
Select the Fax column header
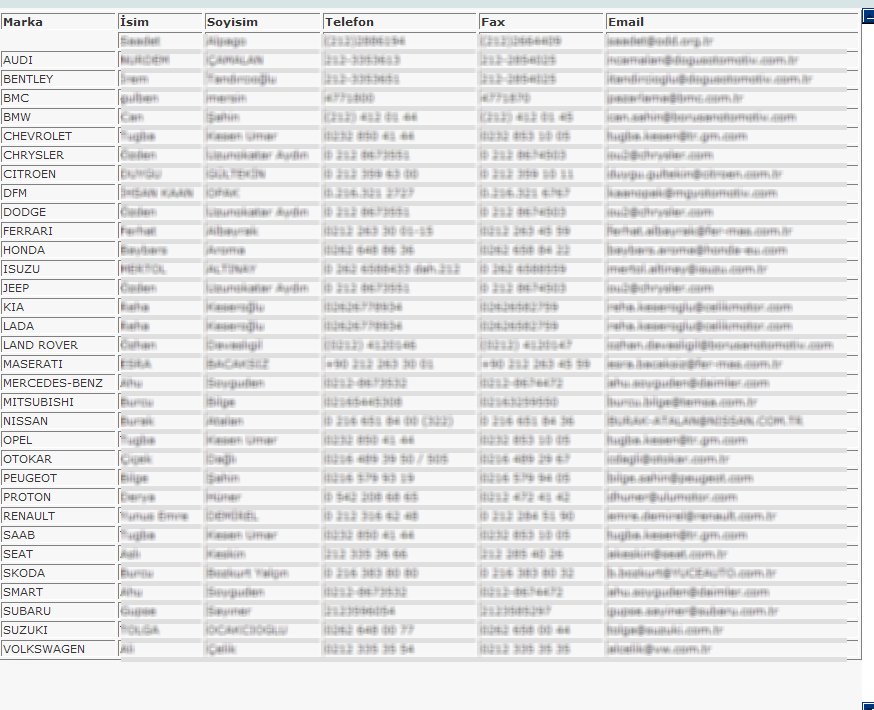(x=541, y=22)
